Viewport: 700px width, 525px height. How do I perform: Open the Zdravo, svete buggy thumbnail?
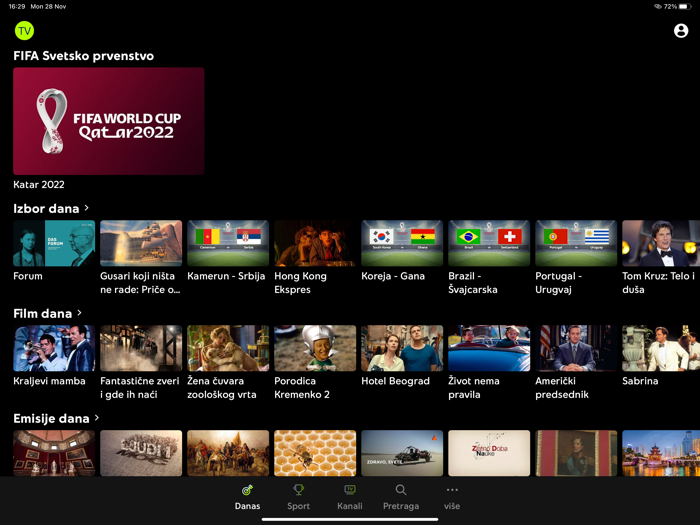pos(402,453)
